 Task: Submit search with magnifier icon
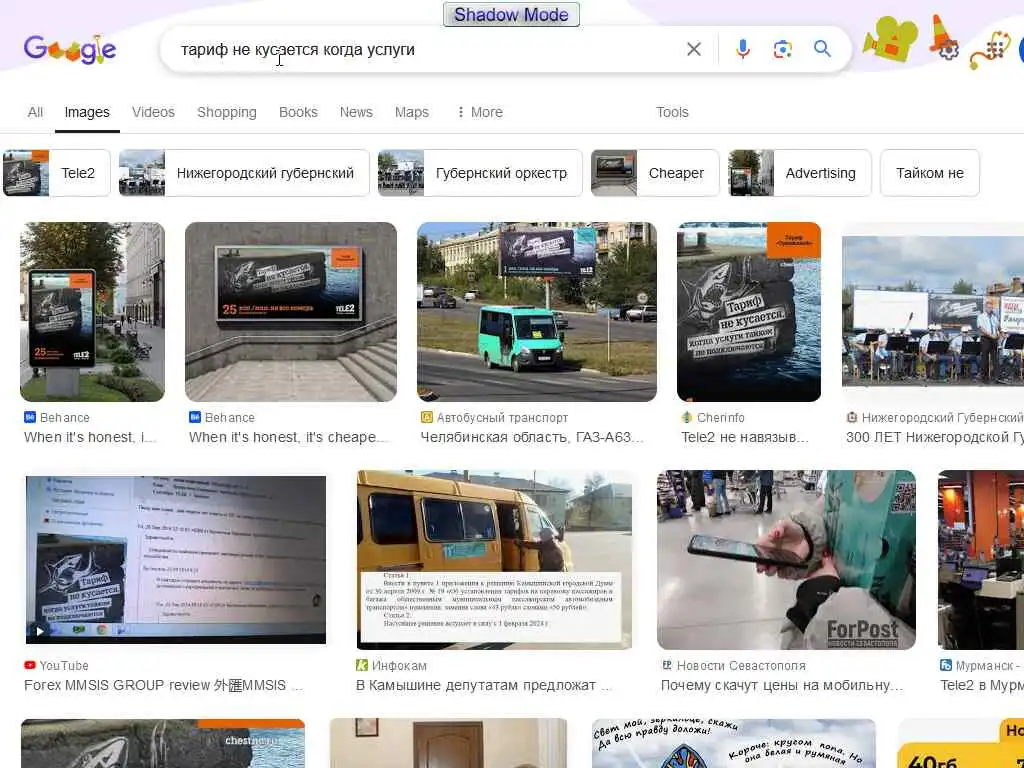point(822,49)
